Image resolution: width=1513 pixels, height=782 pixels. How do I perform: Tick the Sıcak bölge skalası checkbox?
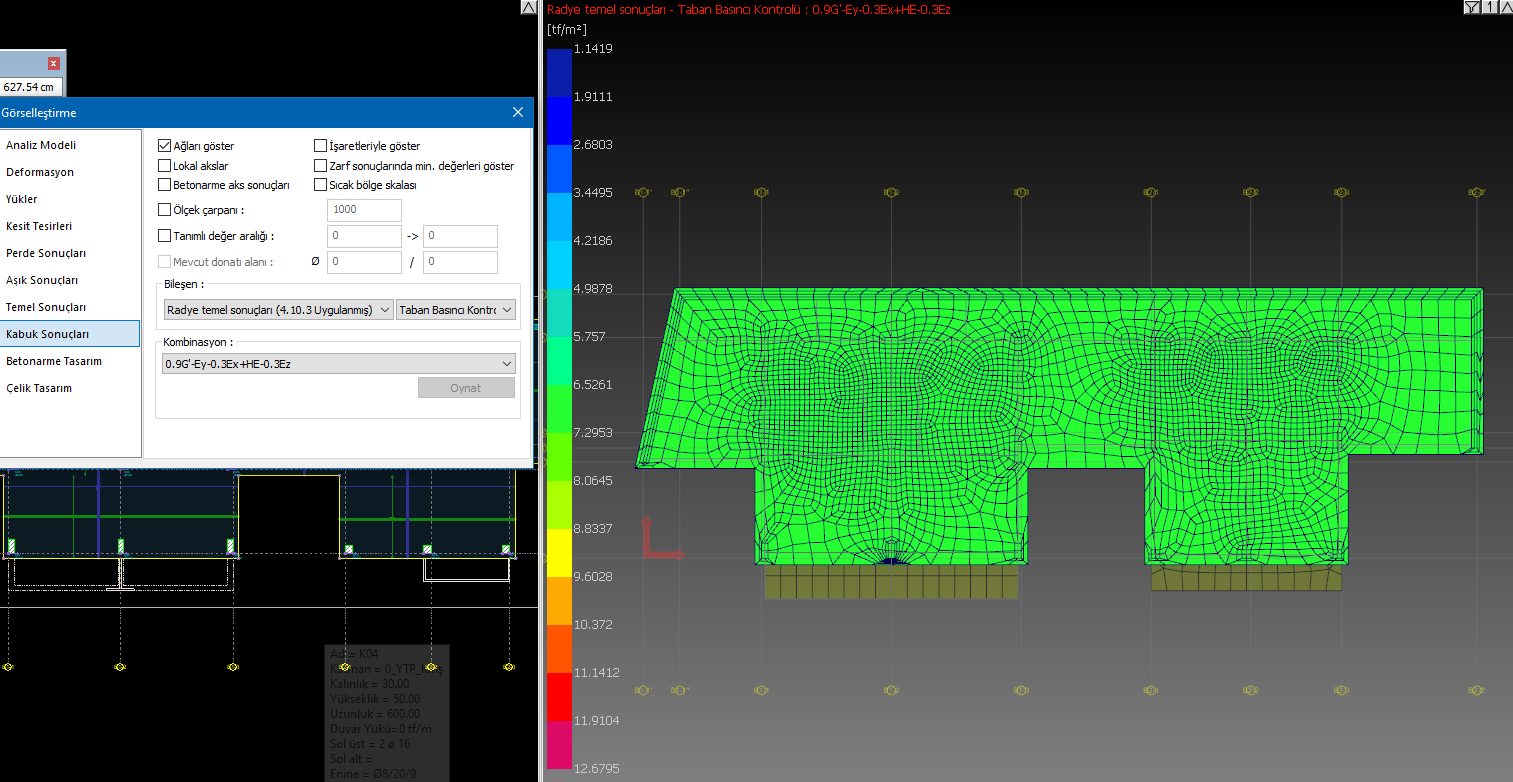[321, 185]
